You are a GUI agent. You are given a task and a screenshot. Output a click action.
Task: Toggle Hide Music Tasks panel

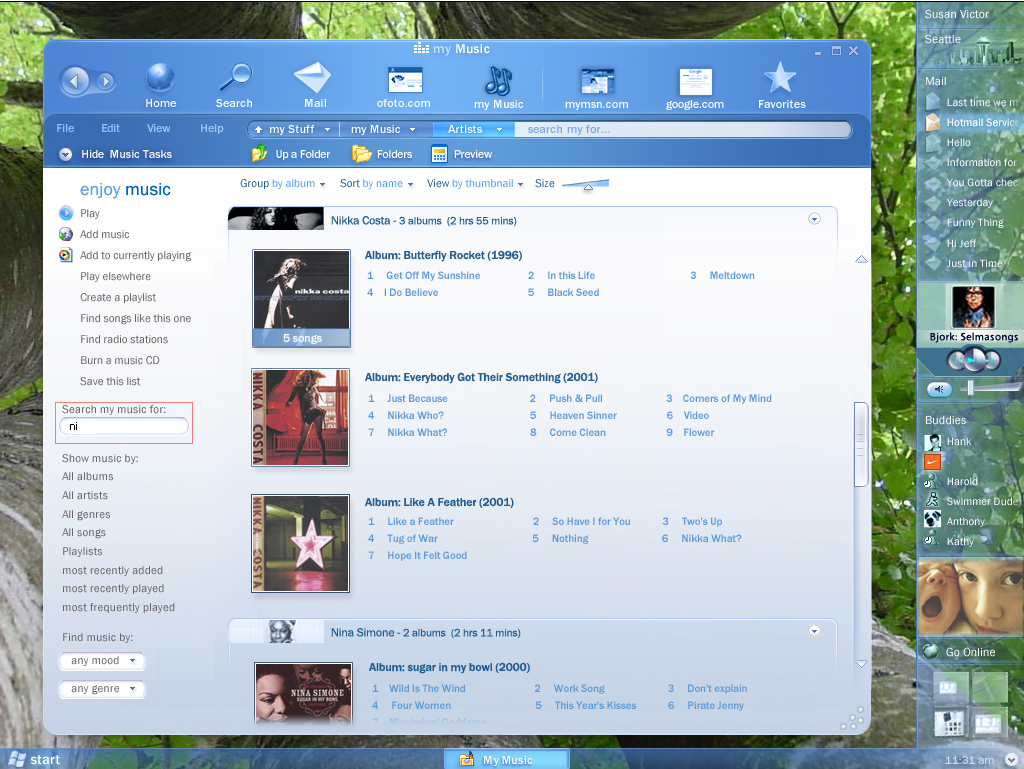tap(65, 154)
